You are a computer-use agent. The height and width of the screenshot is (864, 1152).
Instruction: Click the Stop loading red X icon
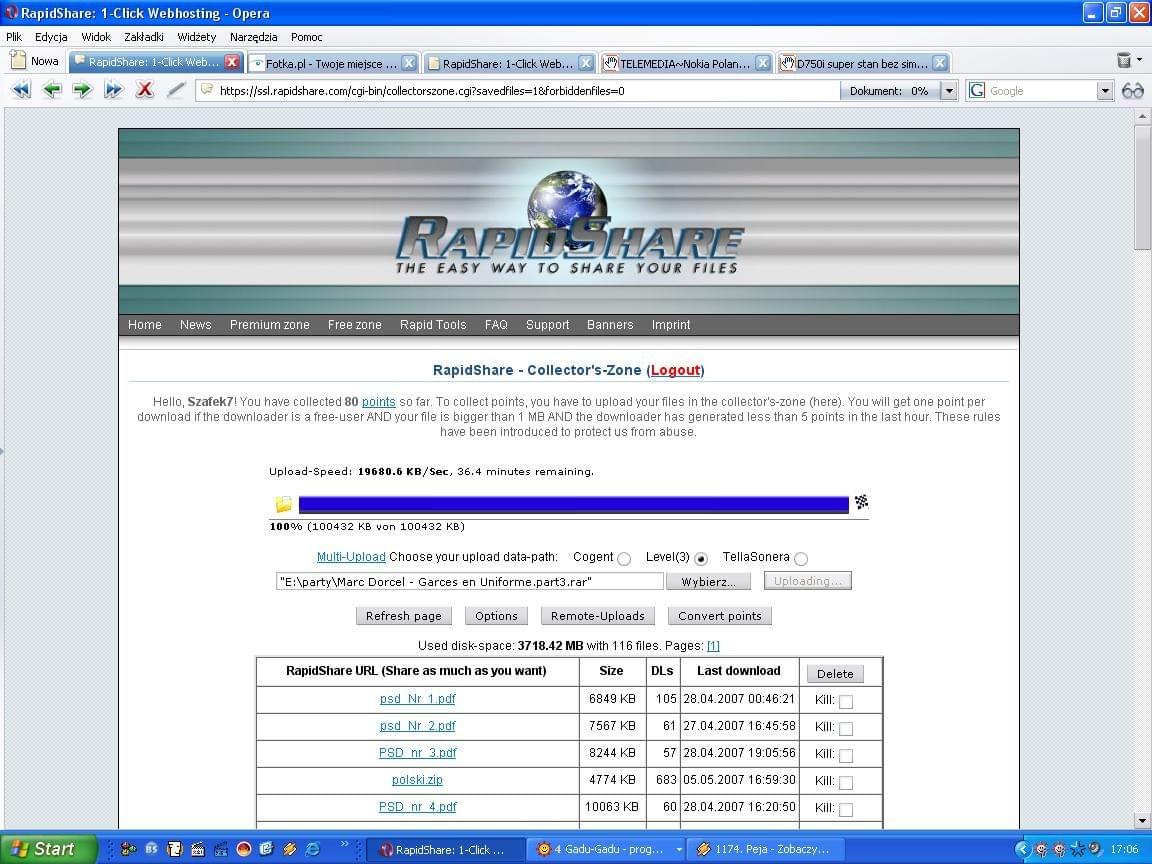144,90
